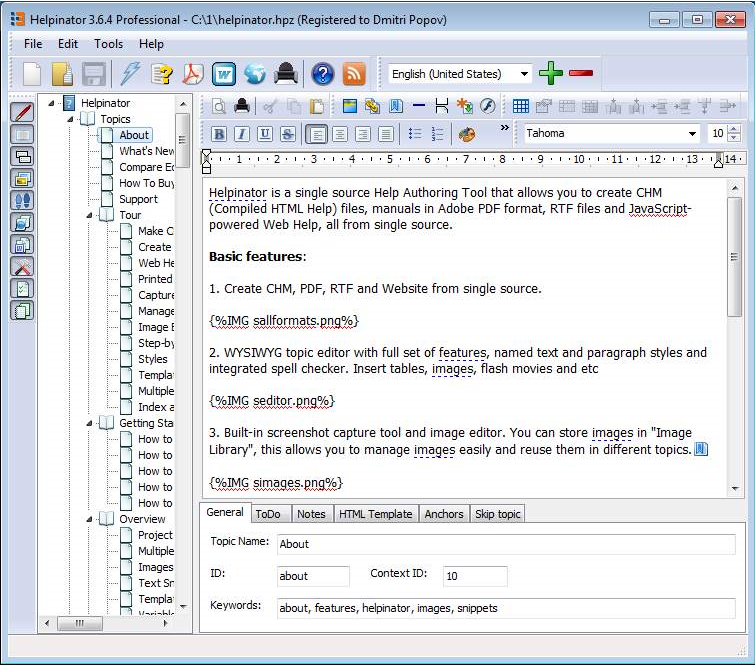Open a project with the yellow folder icon
The width and height of the screenshot is (755, 666).
(63, 74)
